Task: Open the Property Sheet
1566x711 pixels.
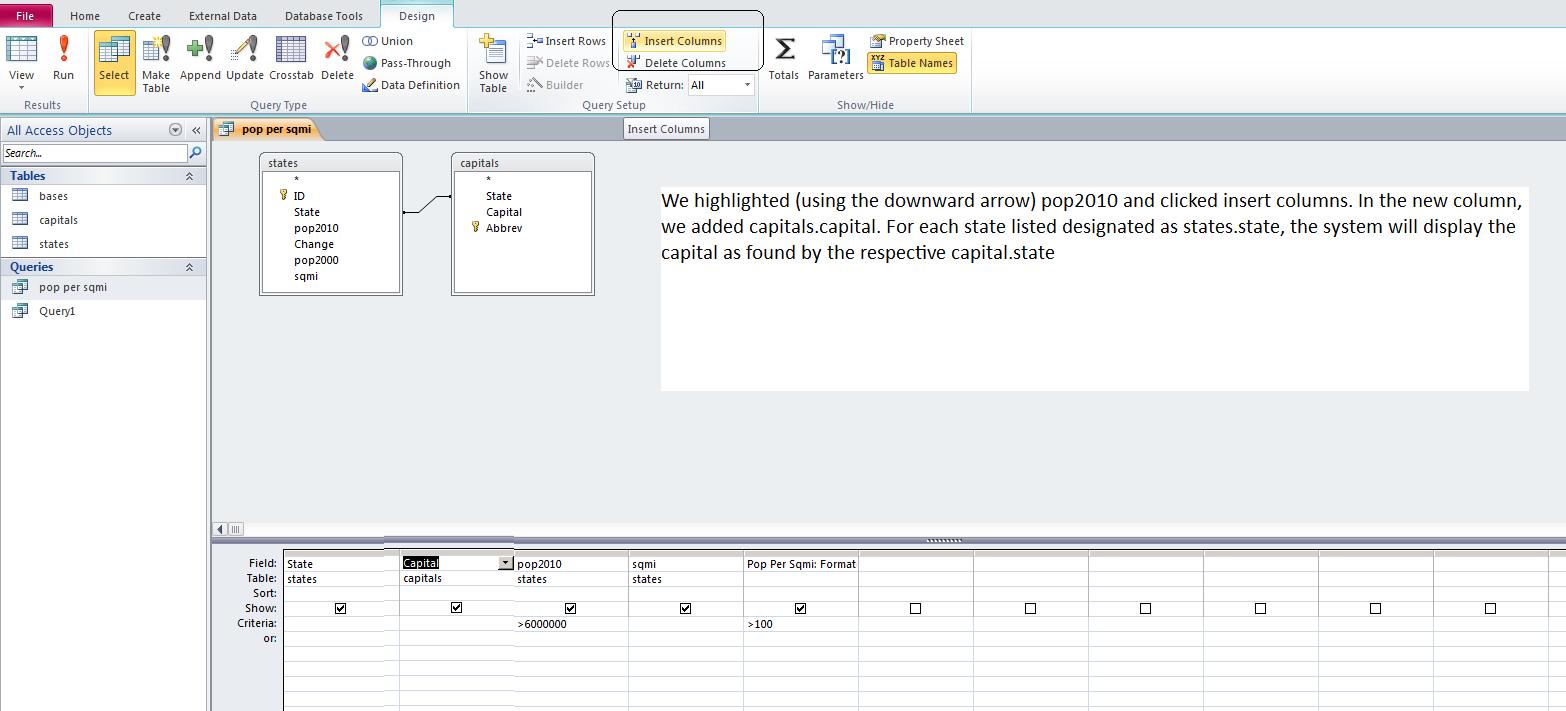Action: pos(917,41)
